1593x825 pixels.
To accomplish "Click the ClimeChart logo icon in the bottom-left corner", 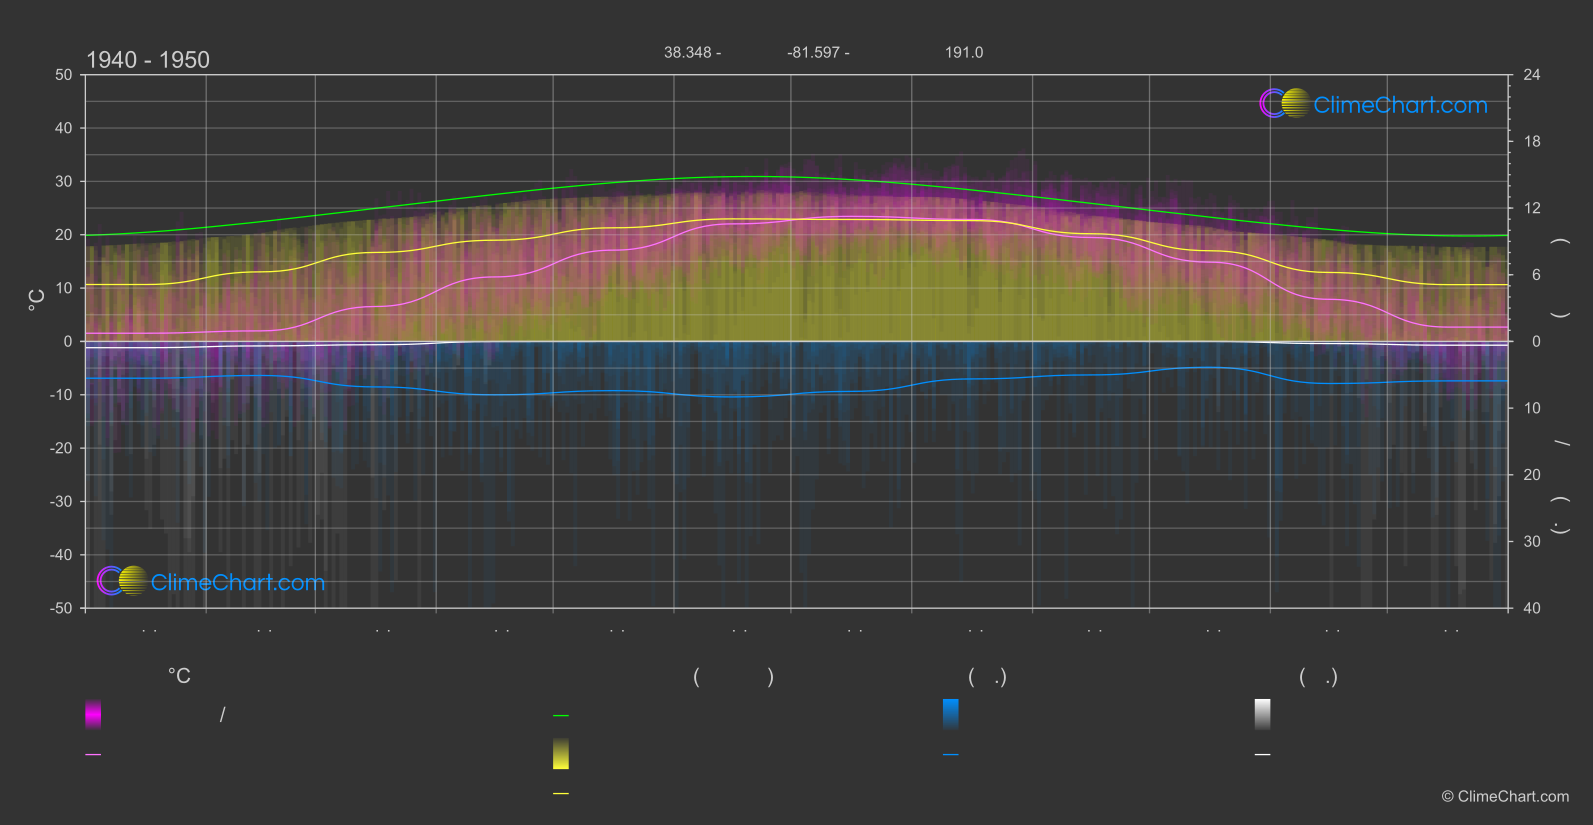I will (x=122, y=581).
